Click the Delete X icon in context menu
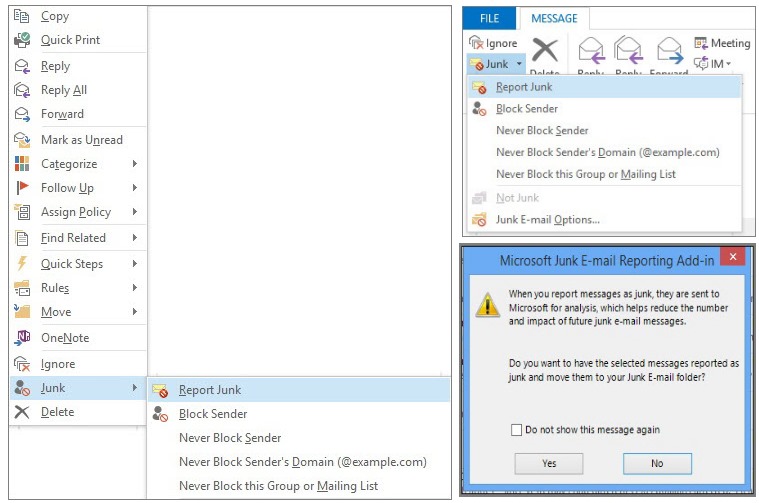This screenshot has height=503, width=759. tap(22, 412)
